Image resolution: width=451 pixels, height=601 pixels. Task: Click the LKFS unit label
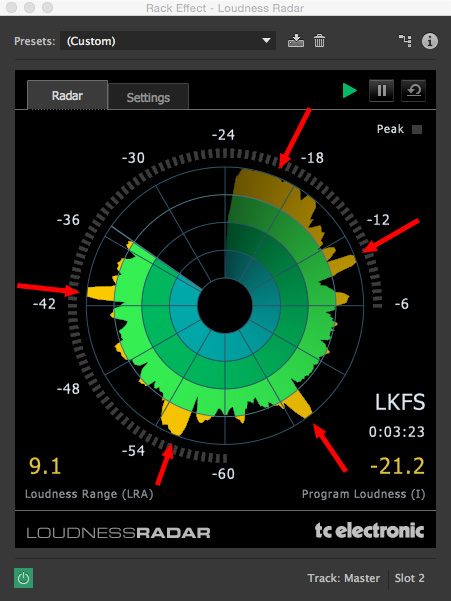tap(400, 402)
